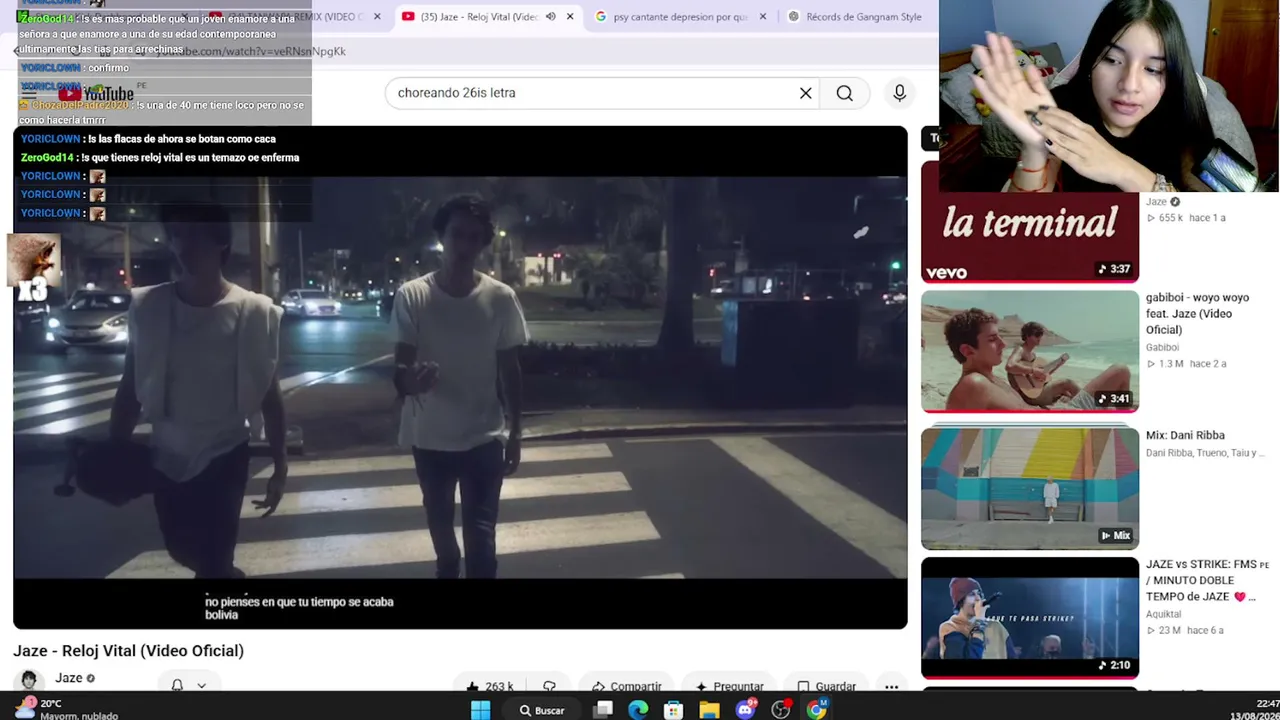Open JAZE vs STRIKE: FMS video title
The image size is (1280, 720).
[1207, 580]
